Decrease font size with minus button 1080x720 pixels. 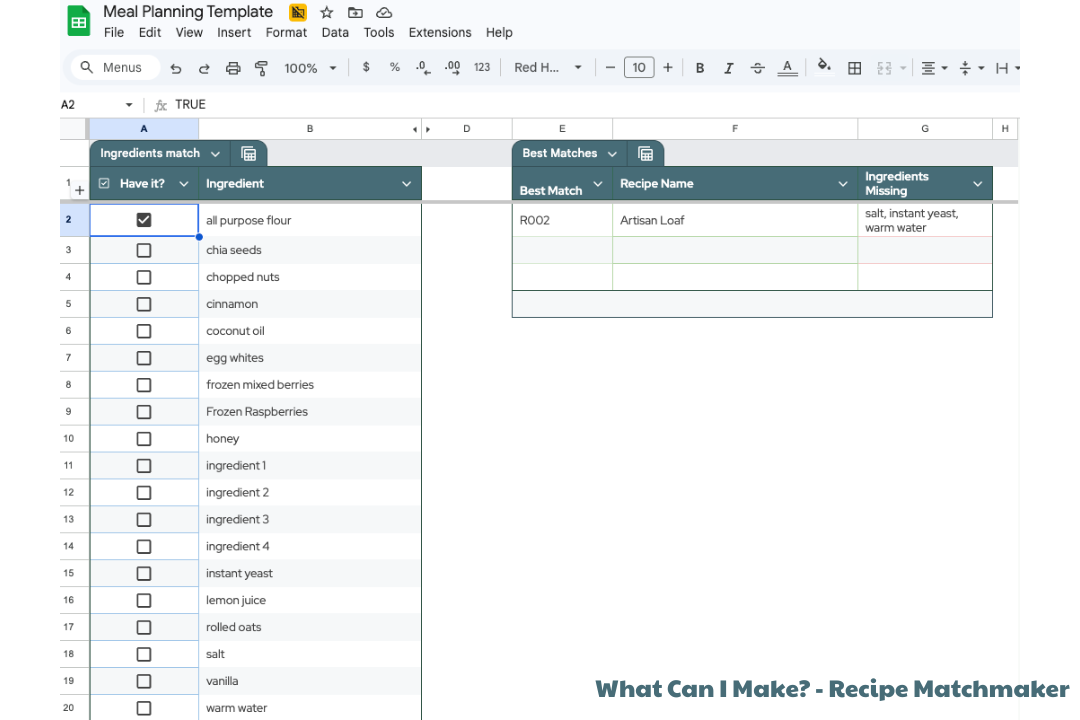(x=610, y=68)
